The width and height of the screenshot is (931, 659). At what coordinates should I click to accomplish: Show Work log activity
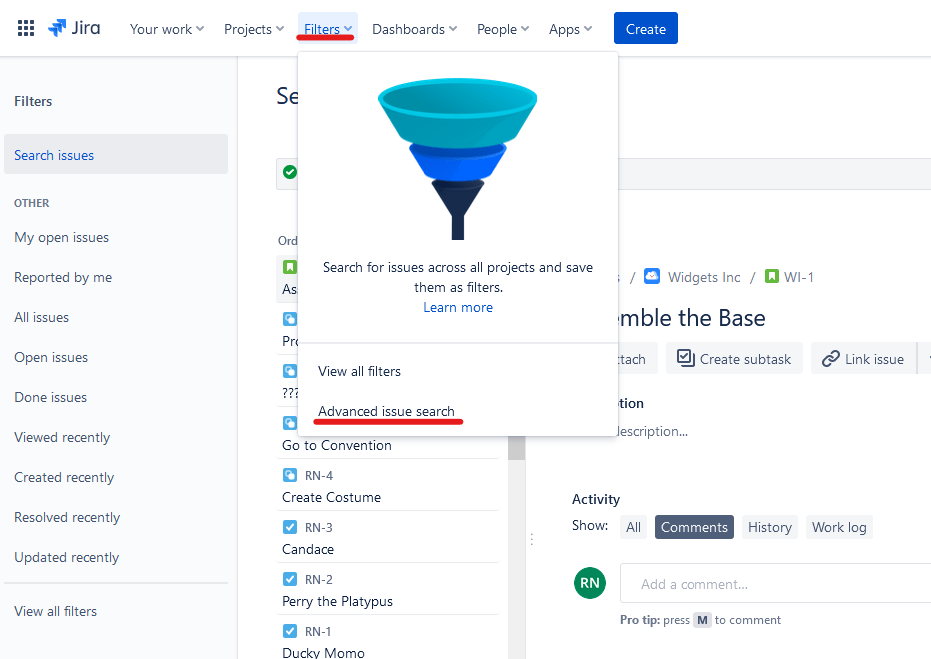(x=838, y=527)
